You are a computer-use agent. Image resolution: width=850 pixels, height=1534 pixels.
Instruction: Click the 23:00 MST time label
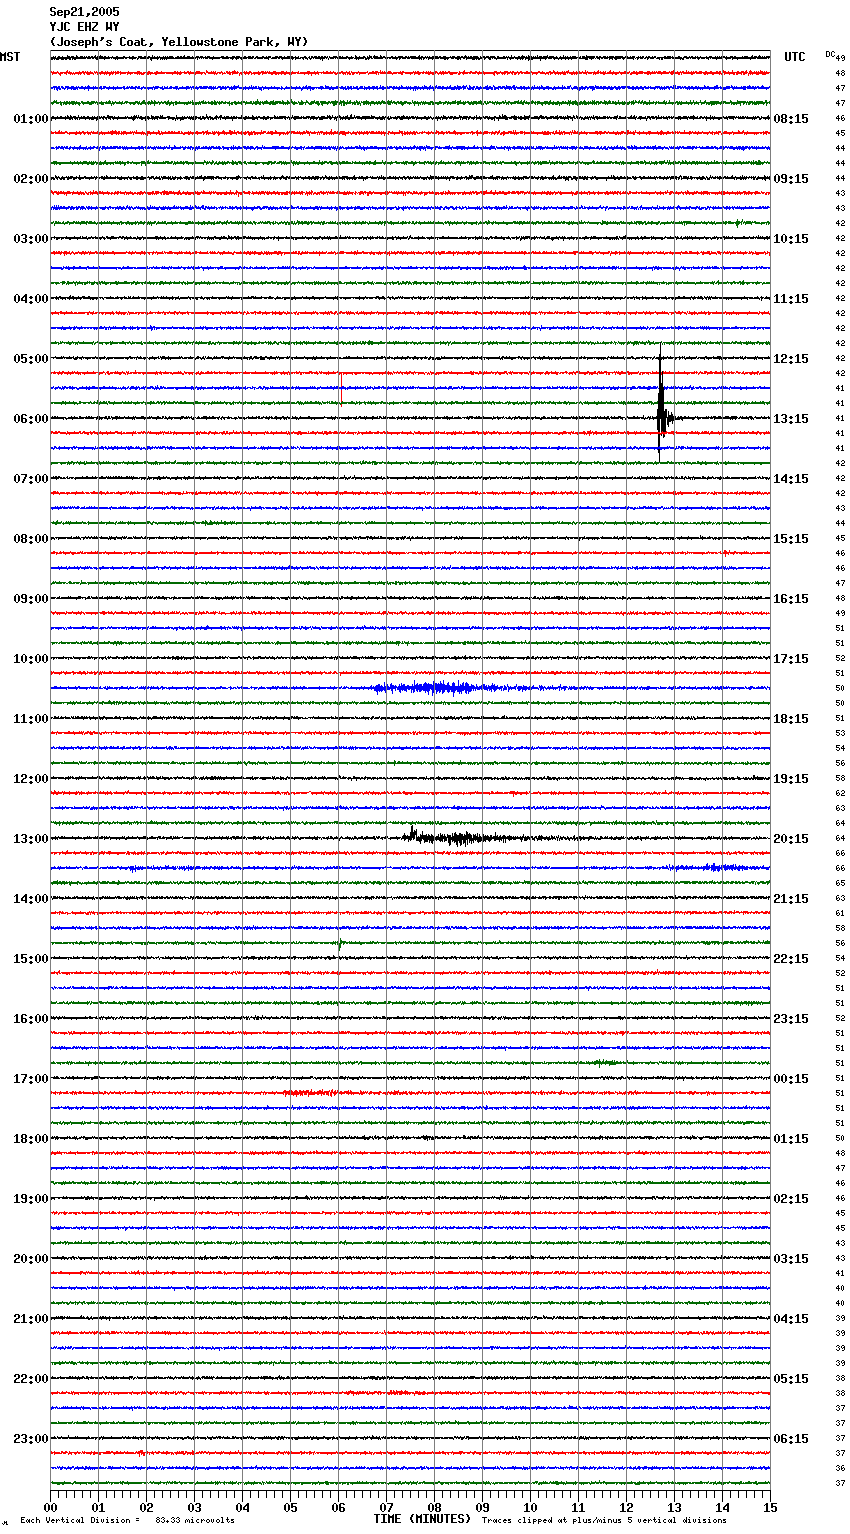click(x=31, y=1439)
